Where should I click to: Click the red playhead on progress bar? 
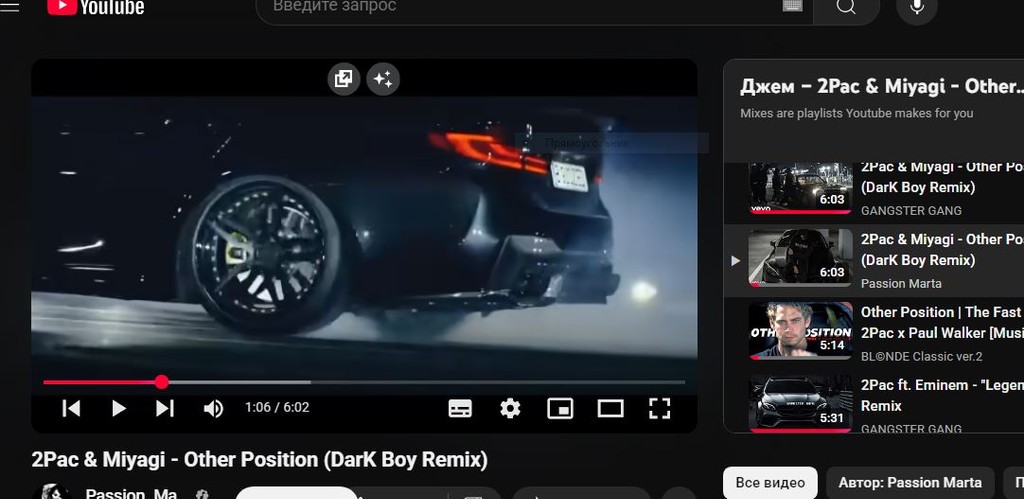(162, 382)
